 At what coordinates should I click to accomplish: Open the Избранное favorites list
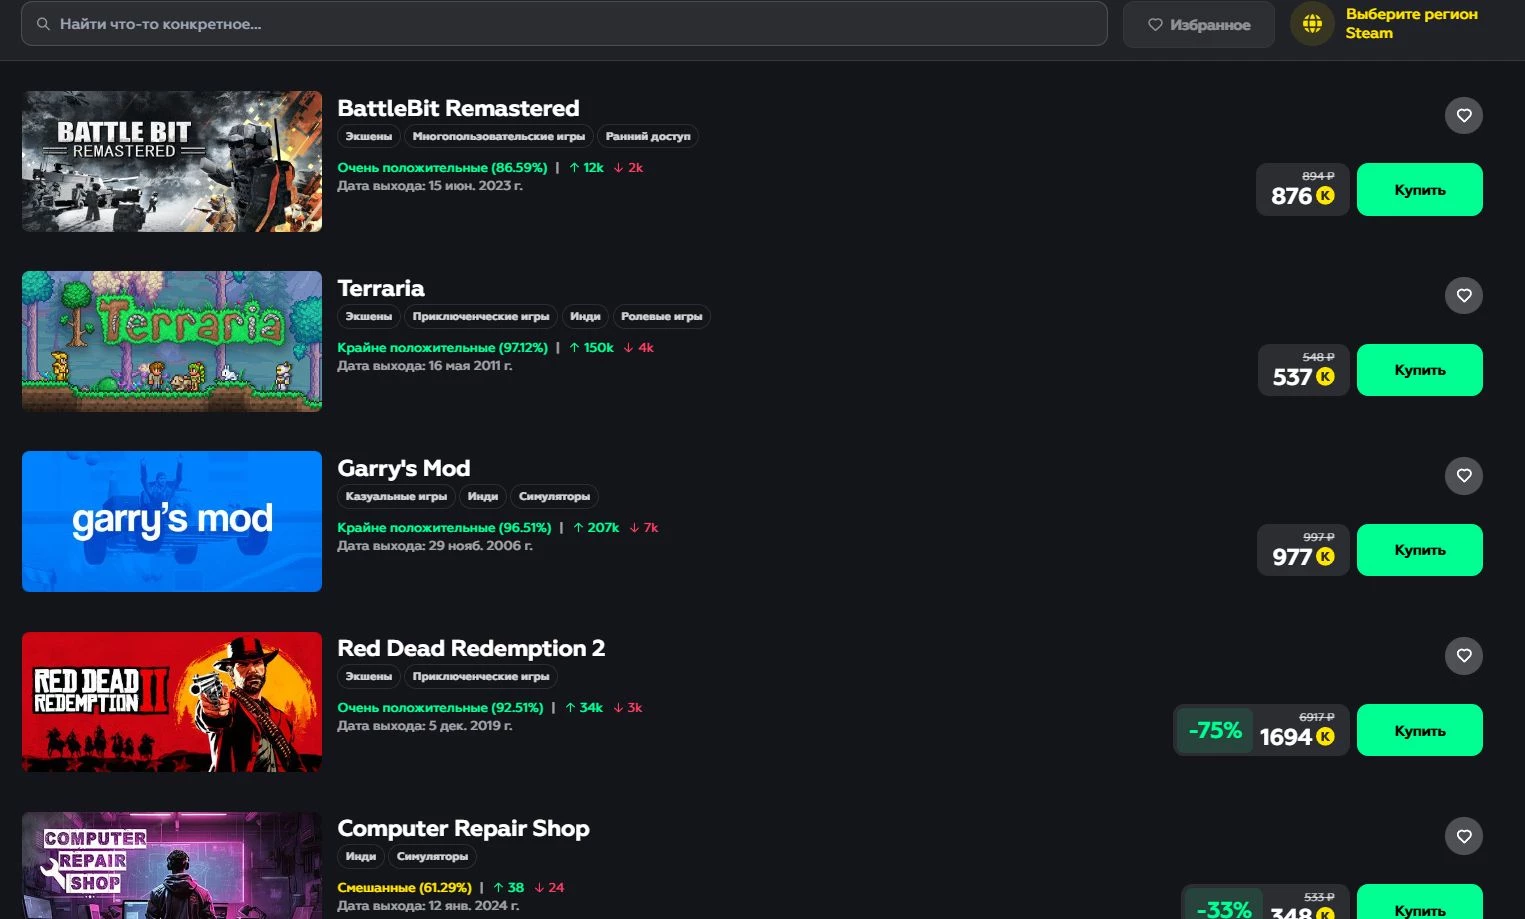(1198, 24)
